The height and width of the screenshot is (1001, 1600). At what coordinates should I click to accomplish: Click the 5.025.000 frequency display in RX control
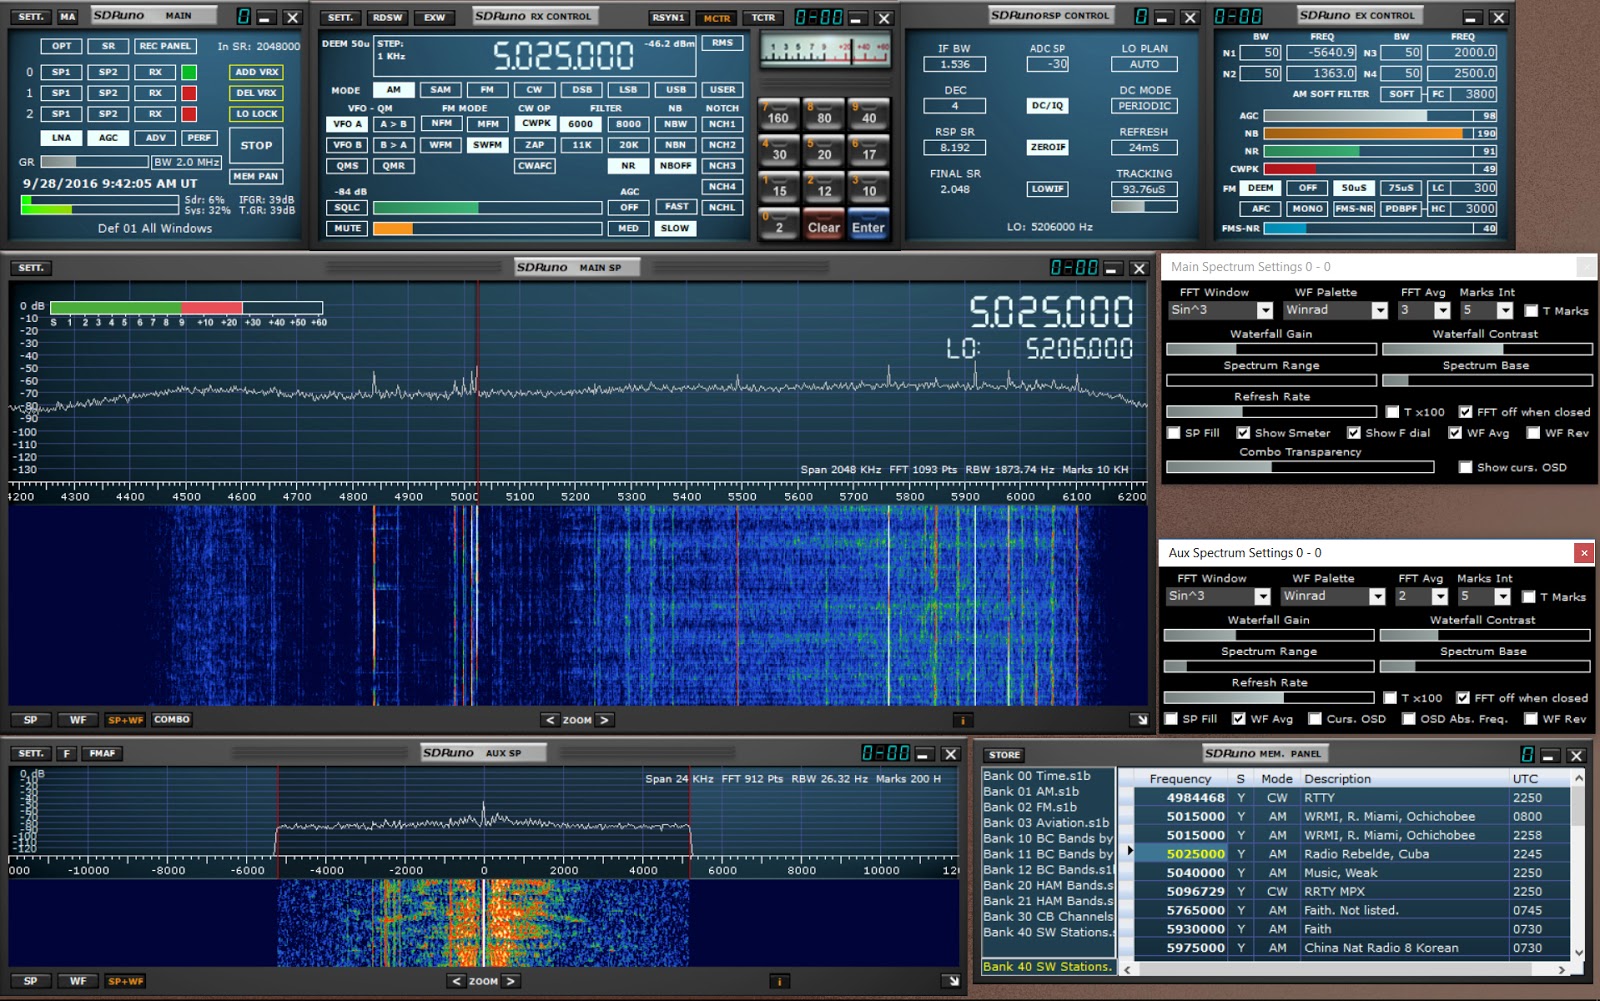click(x=564, y=56)
